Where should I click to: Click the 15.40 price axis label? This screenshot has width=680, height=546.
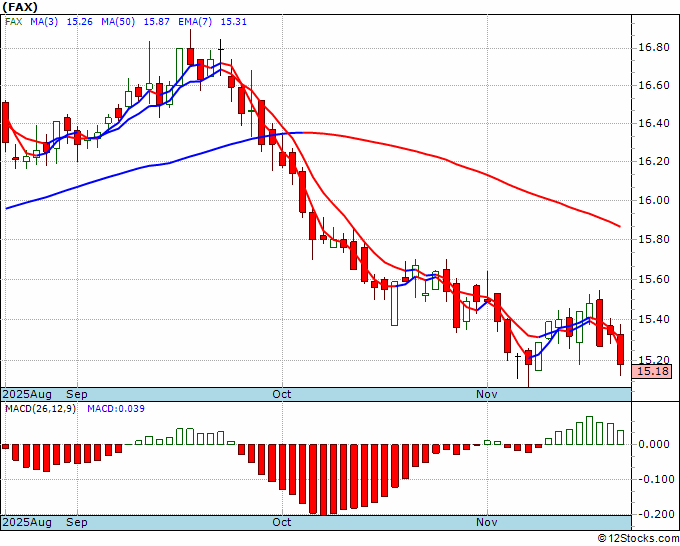tap(654, 320)
